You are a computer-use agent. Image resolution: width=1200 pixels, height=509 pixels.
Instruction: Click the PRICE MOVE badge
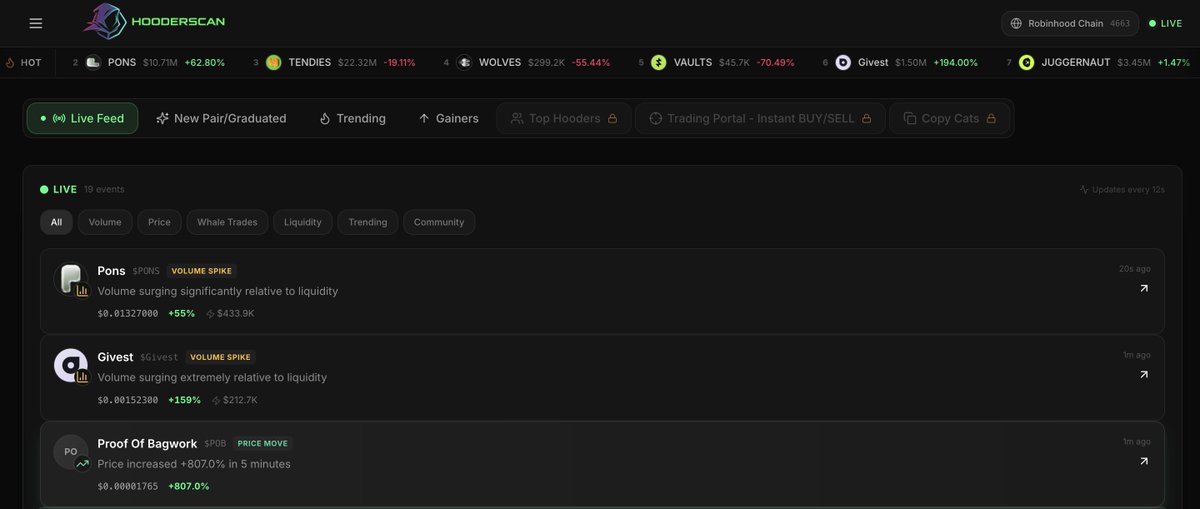click(x=263, y=443)
